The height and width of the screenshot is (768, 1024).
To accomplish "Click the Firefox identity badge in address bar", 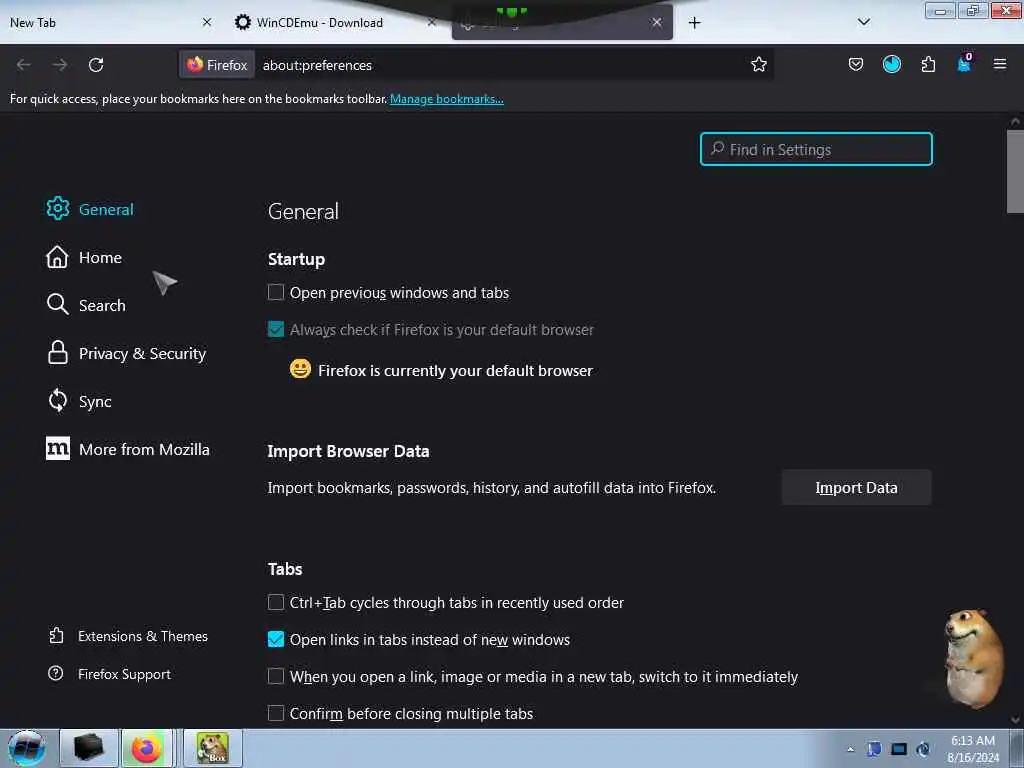I will pos(217,65).
